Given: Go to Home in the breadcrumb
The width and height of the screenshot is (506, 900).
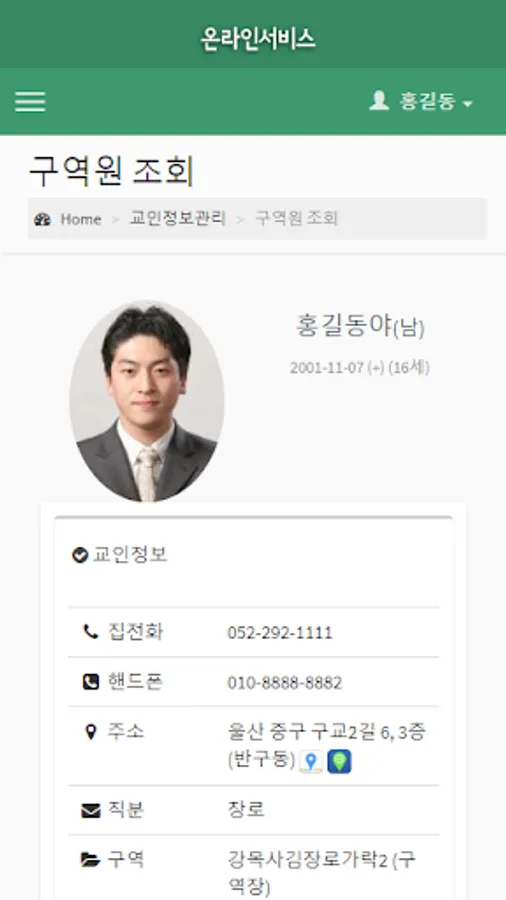Looking at the screenshot, I should 81,219.
